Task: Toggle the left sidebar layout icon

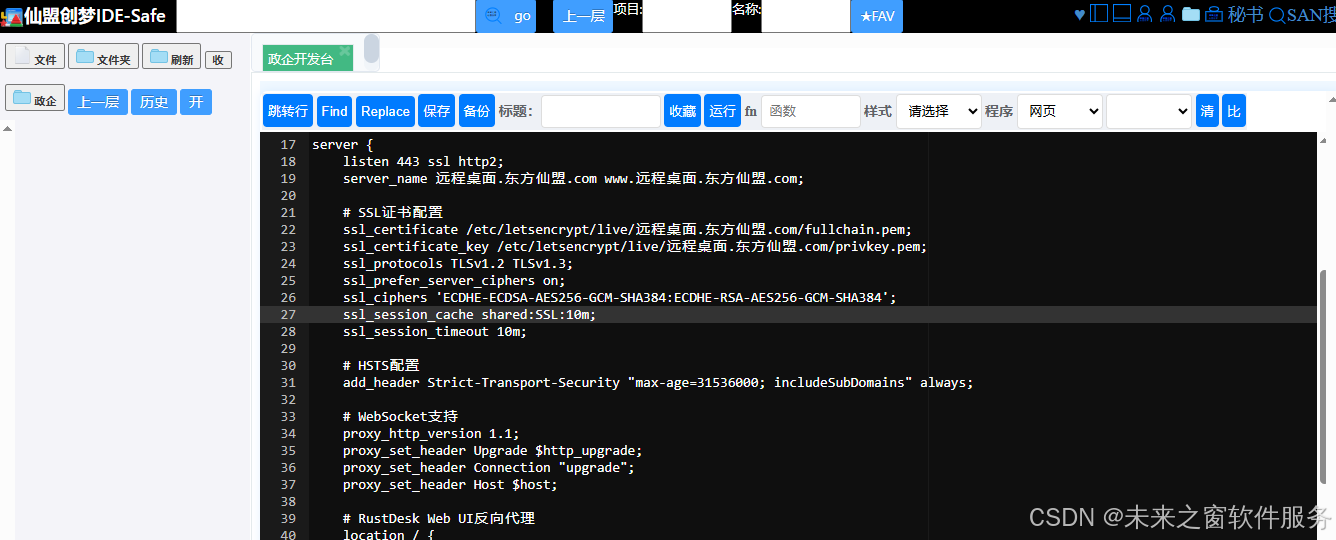Action: coord(1099,14)
